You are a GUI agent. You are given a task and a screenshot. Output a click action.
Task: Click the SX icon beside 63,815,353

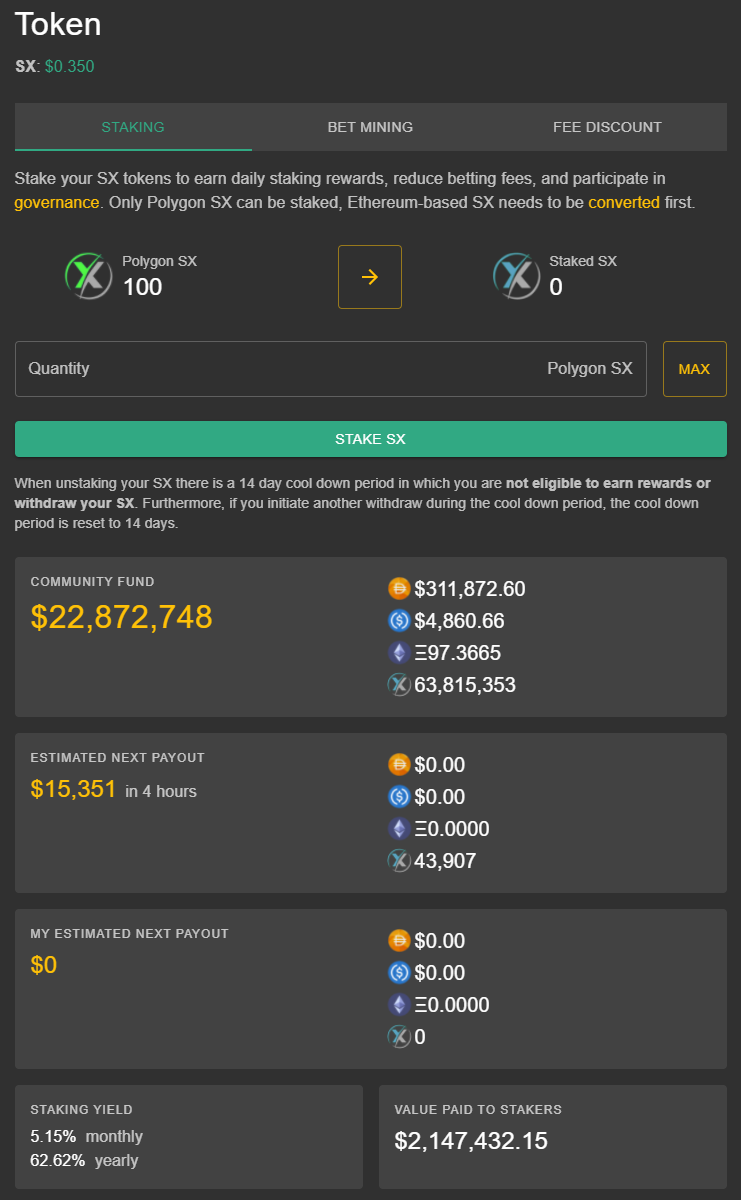[399, 685]
